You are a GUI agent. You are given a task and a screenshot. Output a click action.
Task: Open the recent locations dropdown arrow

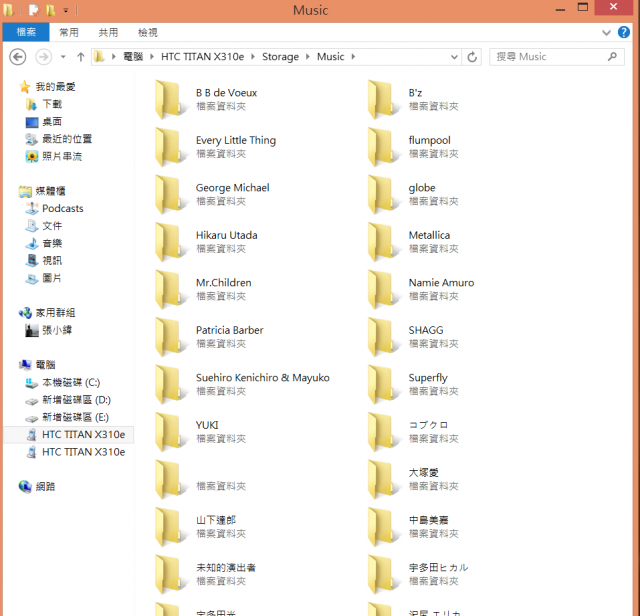point(63,57)
